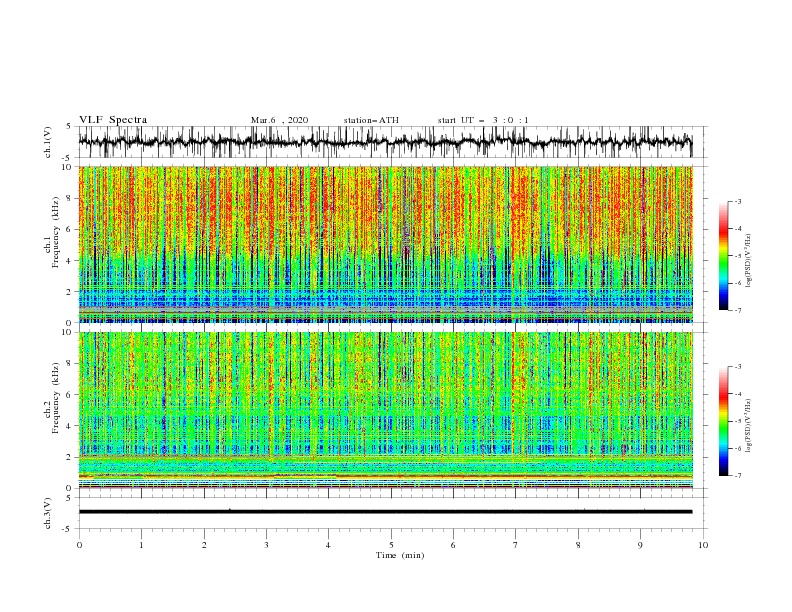Screen dimensions: 792x612
Task: Click the flat ch.3 voltage trace
Action: coord(385,512)
